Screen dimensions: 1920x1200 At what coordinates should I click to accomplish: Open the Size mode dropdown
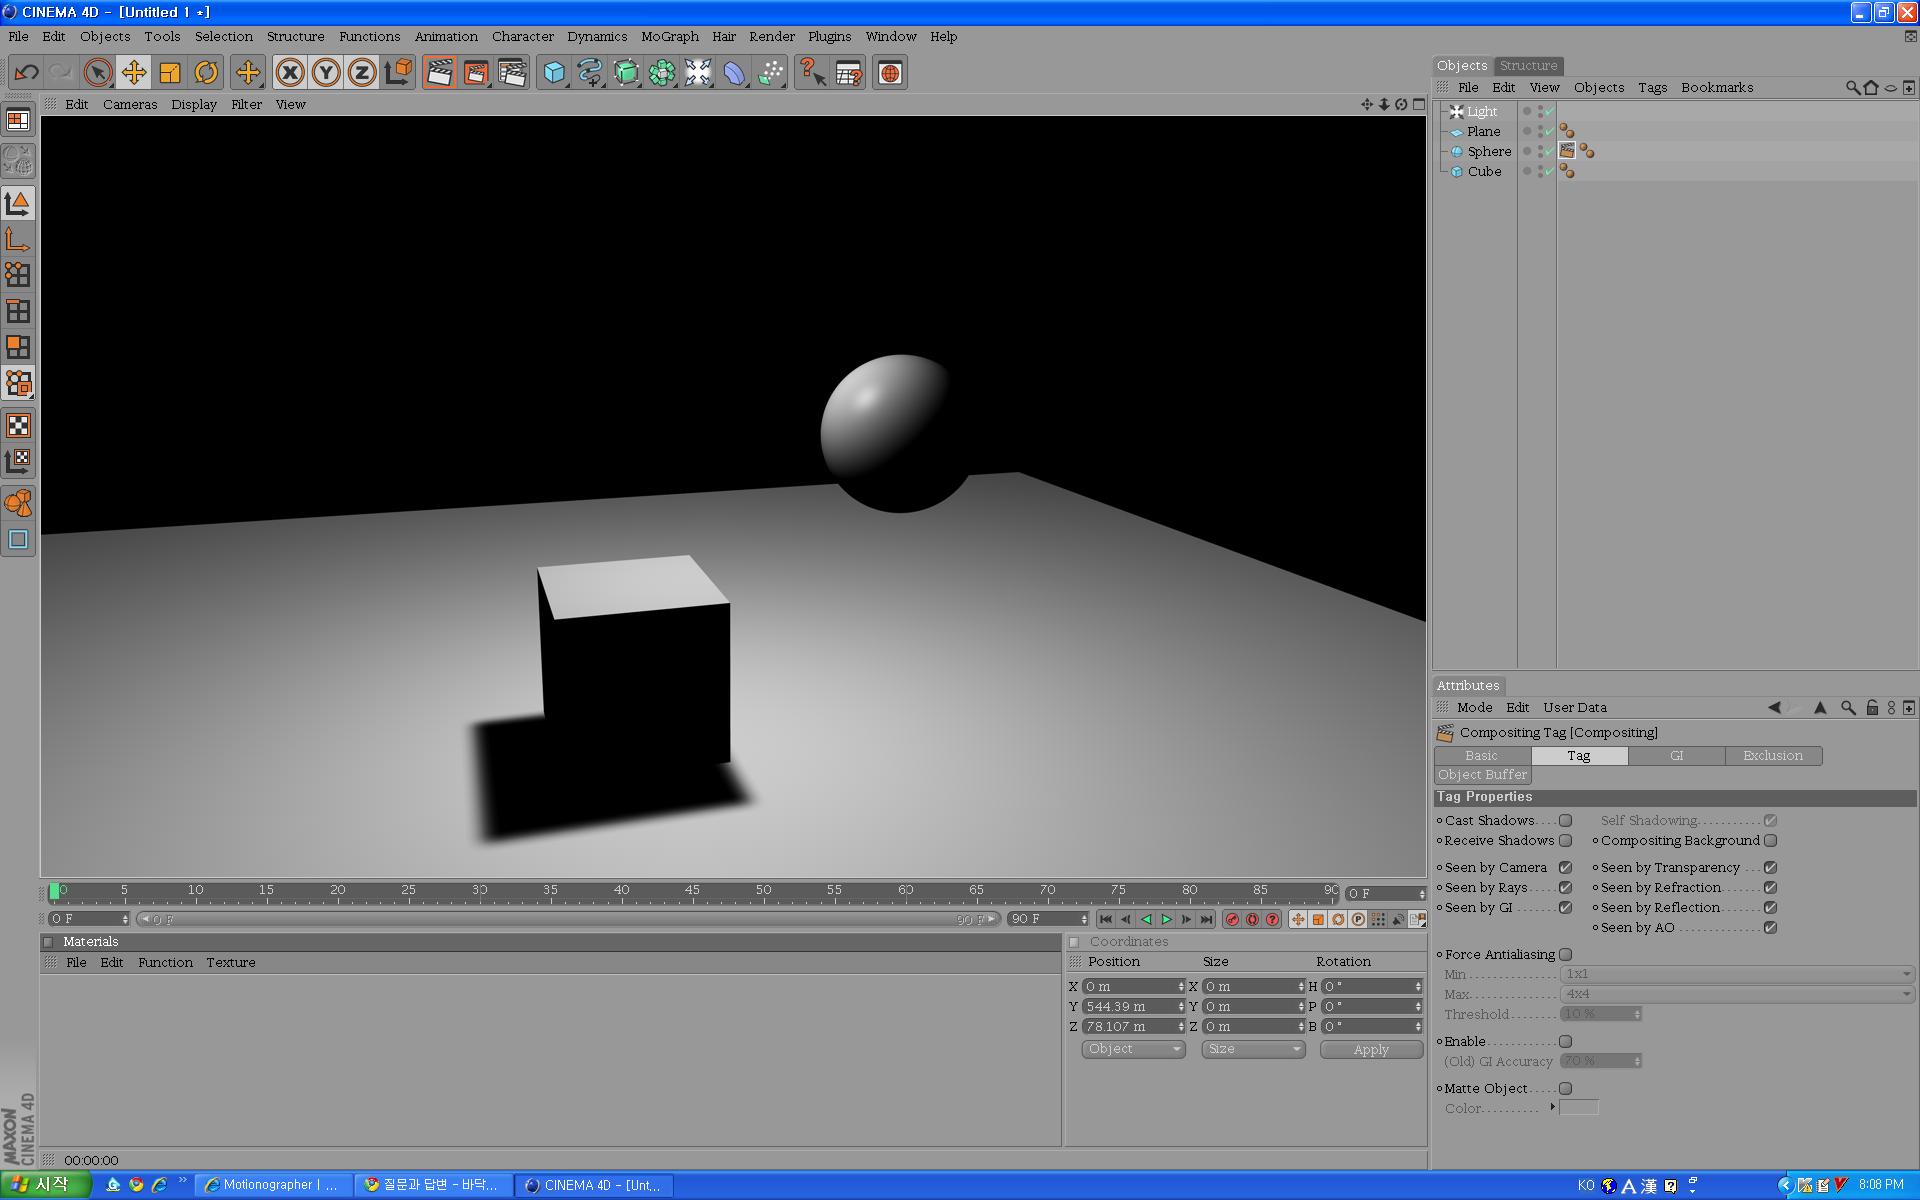(x=1253, y=1049)
